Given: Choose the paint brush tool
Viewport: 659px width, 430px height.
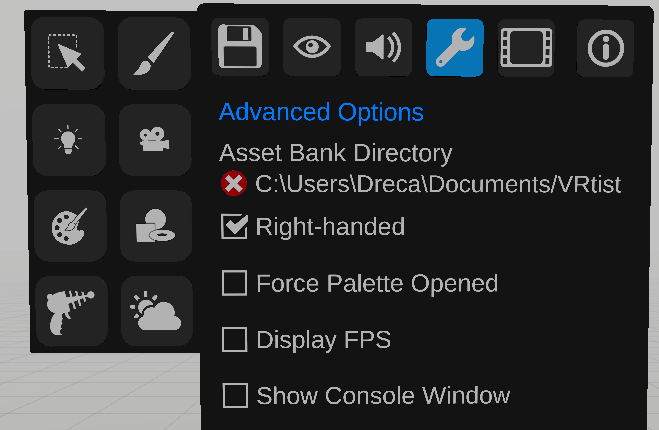Looking at the screenshot, I should [154, 53].
